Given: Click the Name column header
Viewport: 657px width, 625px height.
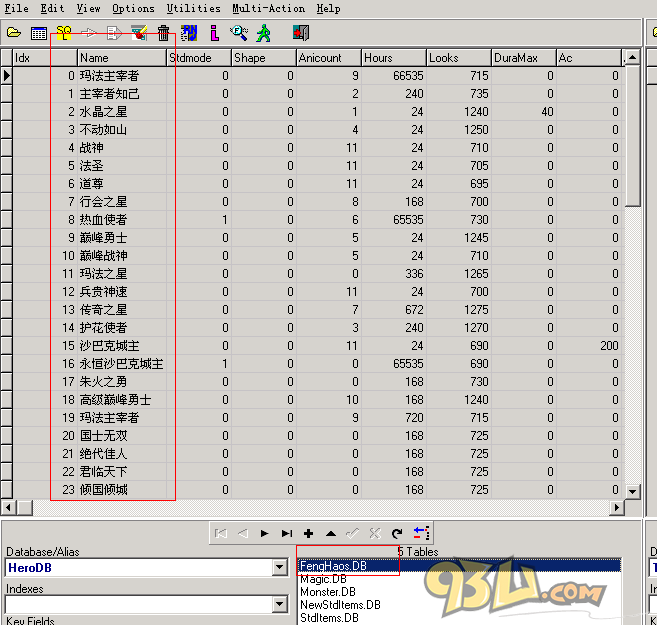Looking at the screenshot, I should [122, 58].
